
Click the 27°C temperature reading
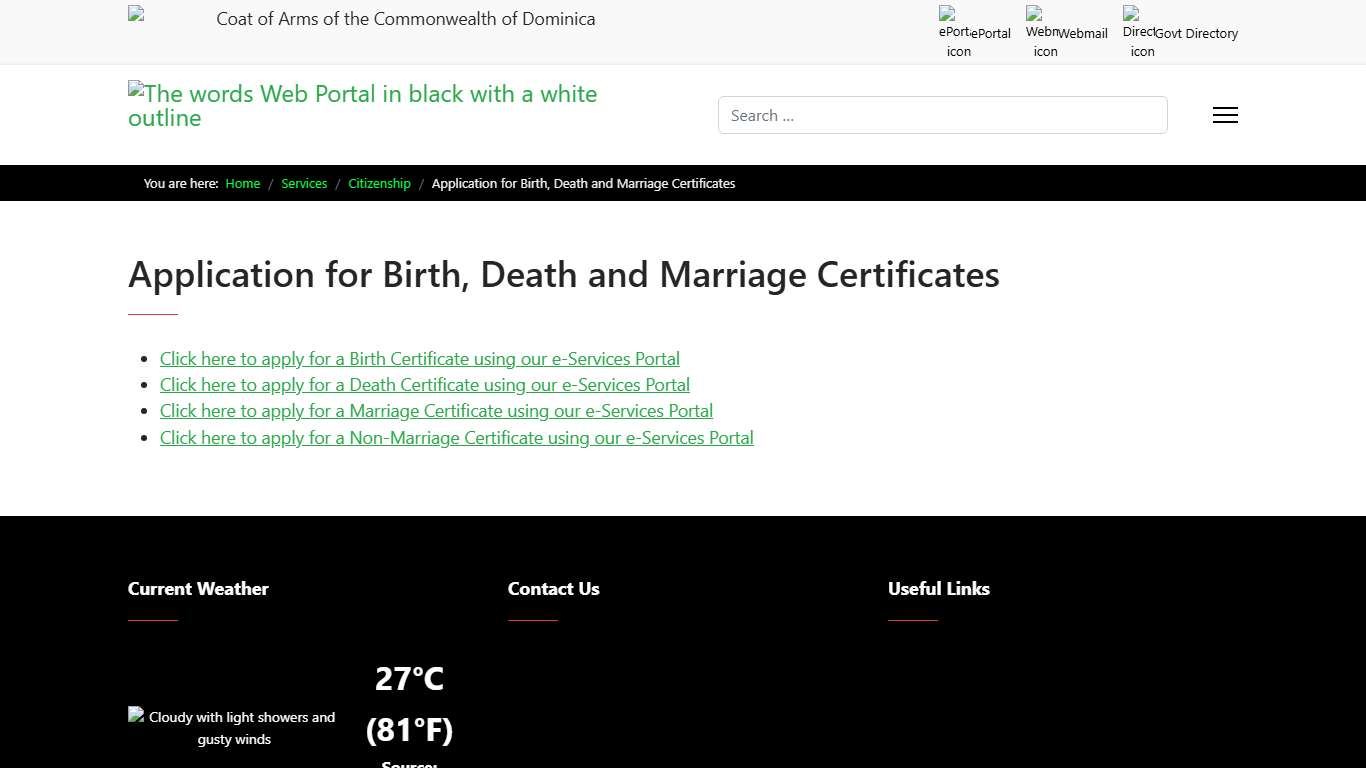pos(409,679)
